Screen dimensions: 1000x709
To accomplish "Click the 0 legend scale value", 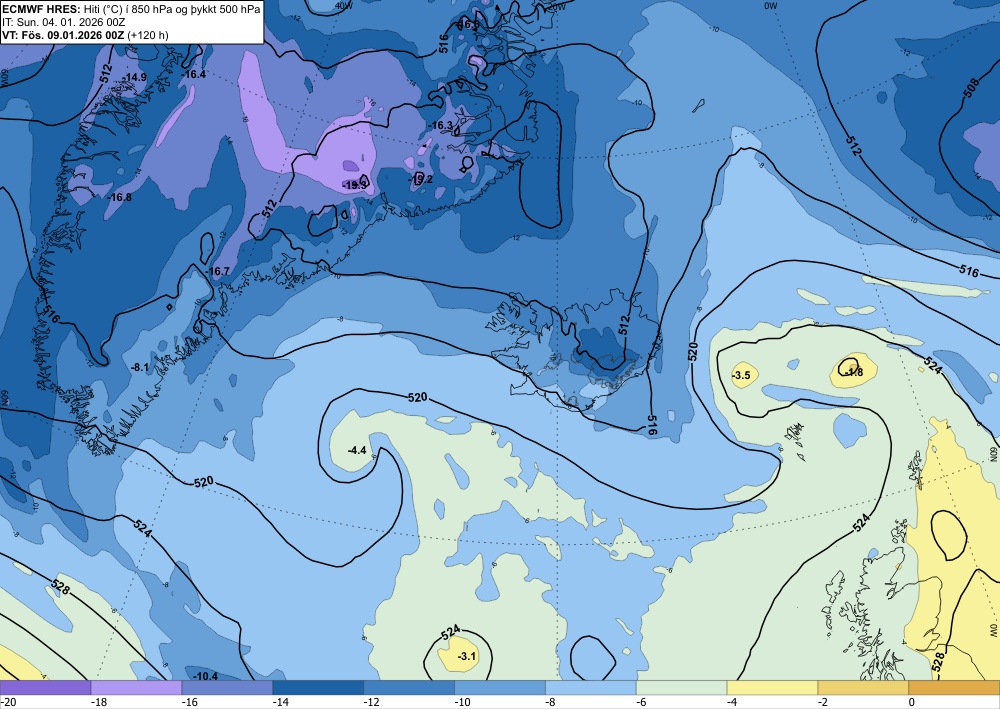I will [x=912, y=702].
